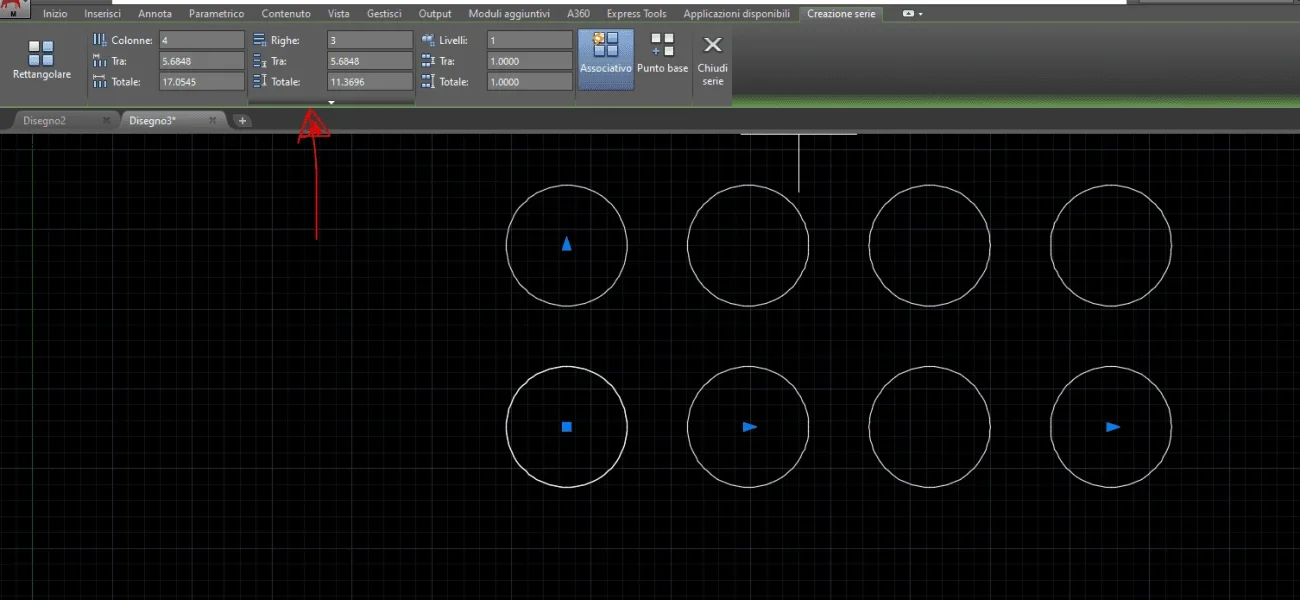Click the Righe rows icon

[259, 40]
